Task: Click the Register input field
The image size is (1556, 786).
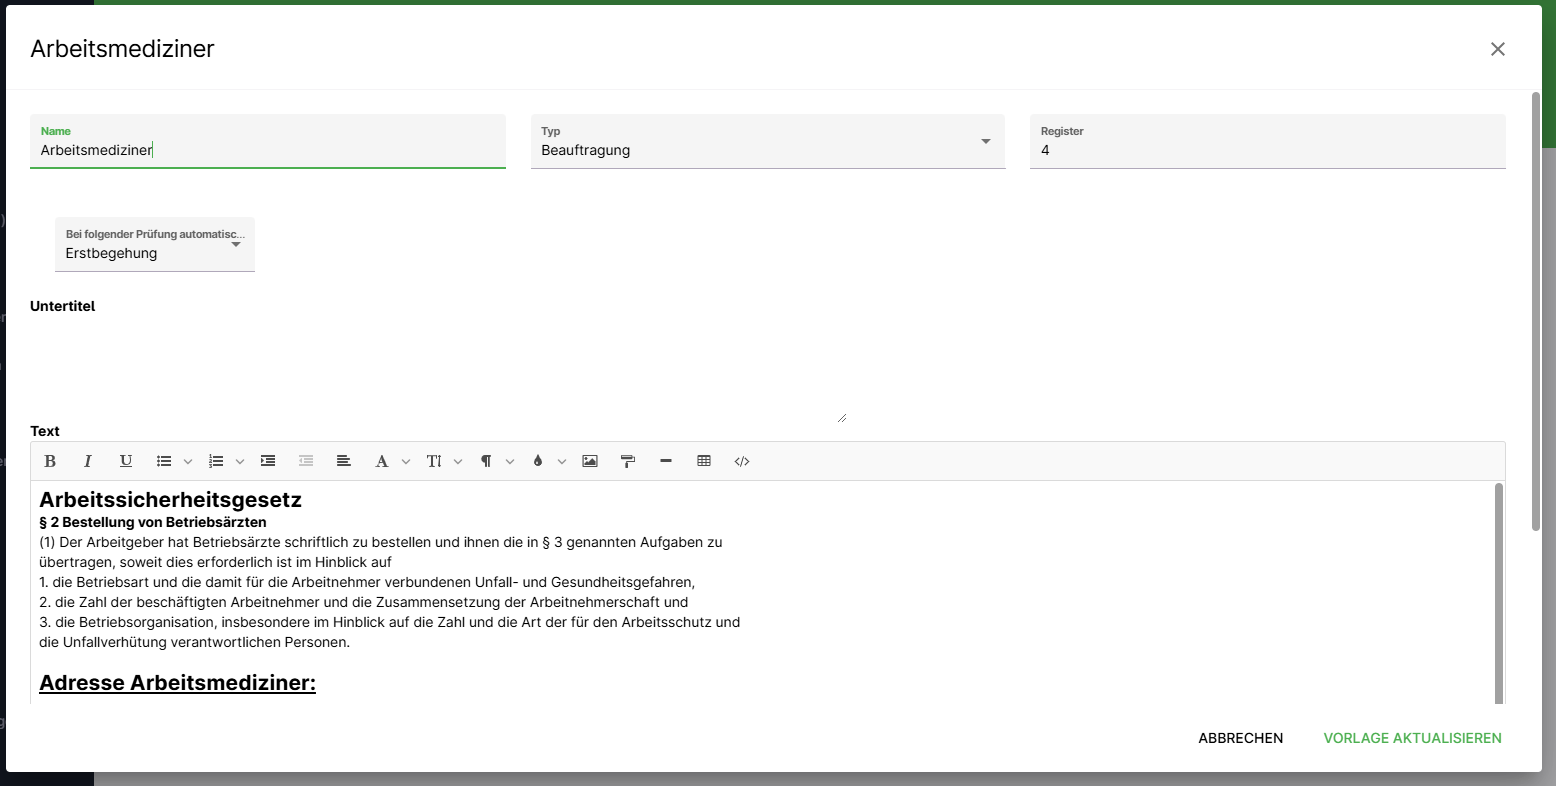Action: pyautogui.click(x=1267, y=150)
